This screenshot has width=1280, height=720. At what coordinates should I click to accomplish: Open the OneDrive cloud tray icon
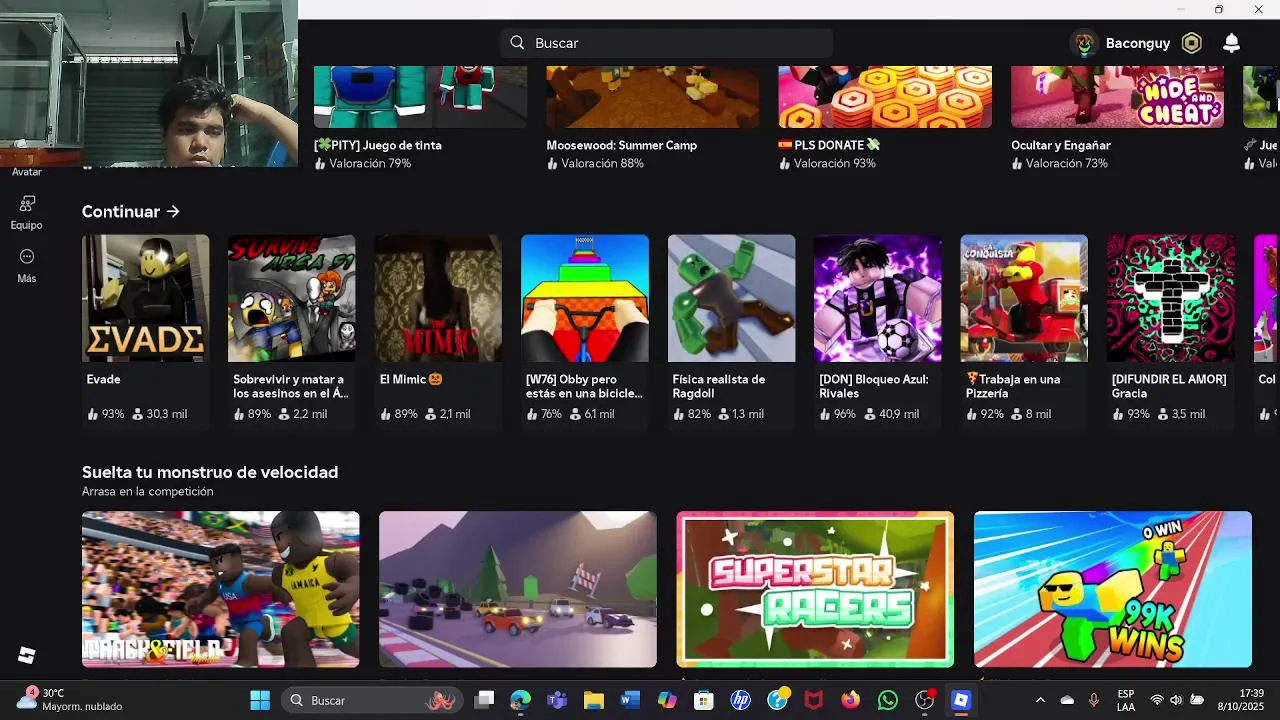1067,700
